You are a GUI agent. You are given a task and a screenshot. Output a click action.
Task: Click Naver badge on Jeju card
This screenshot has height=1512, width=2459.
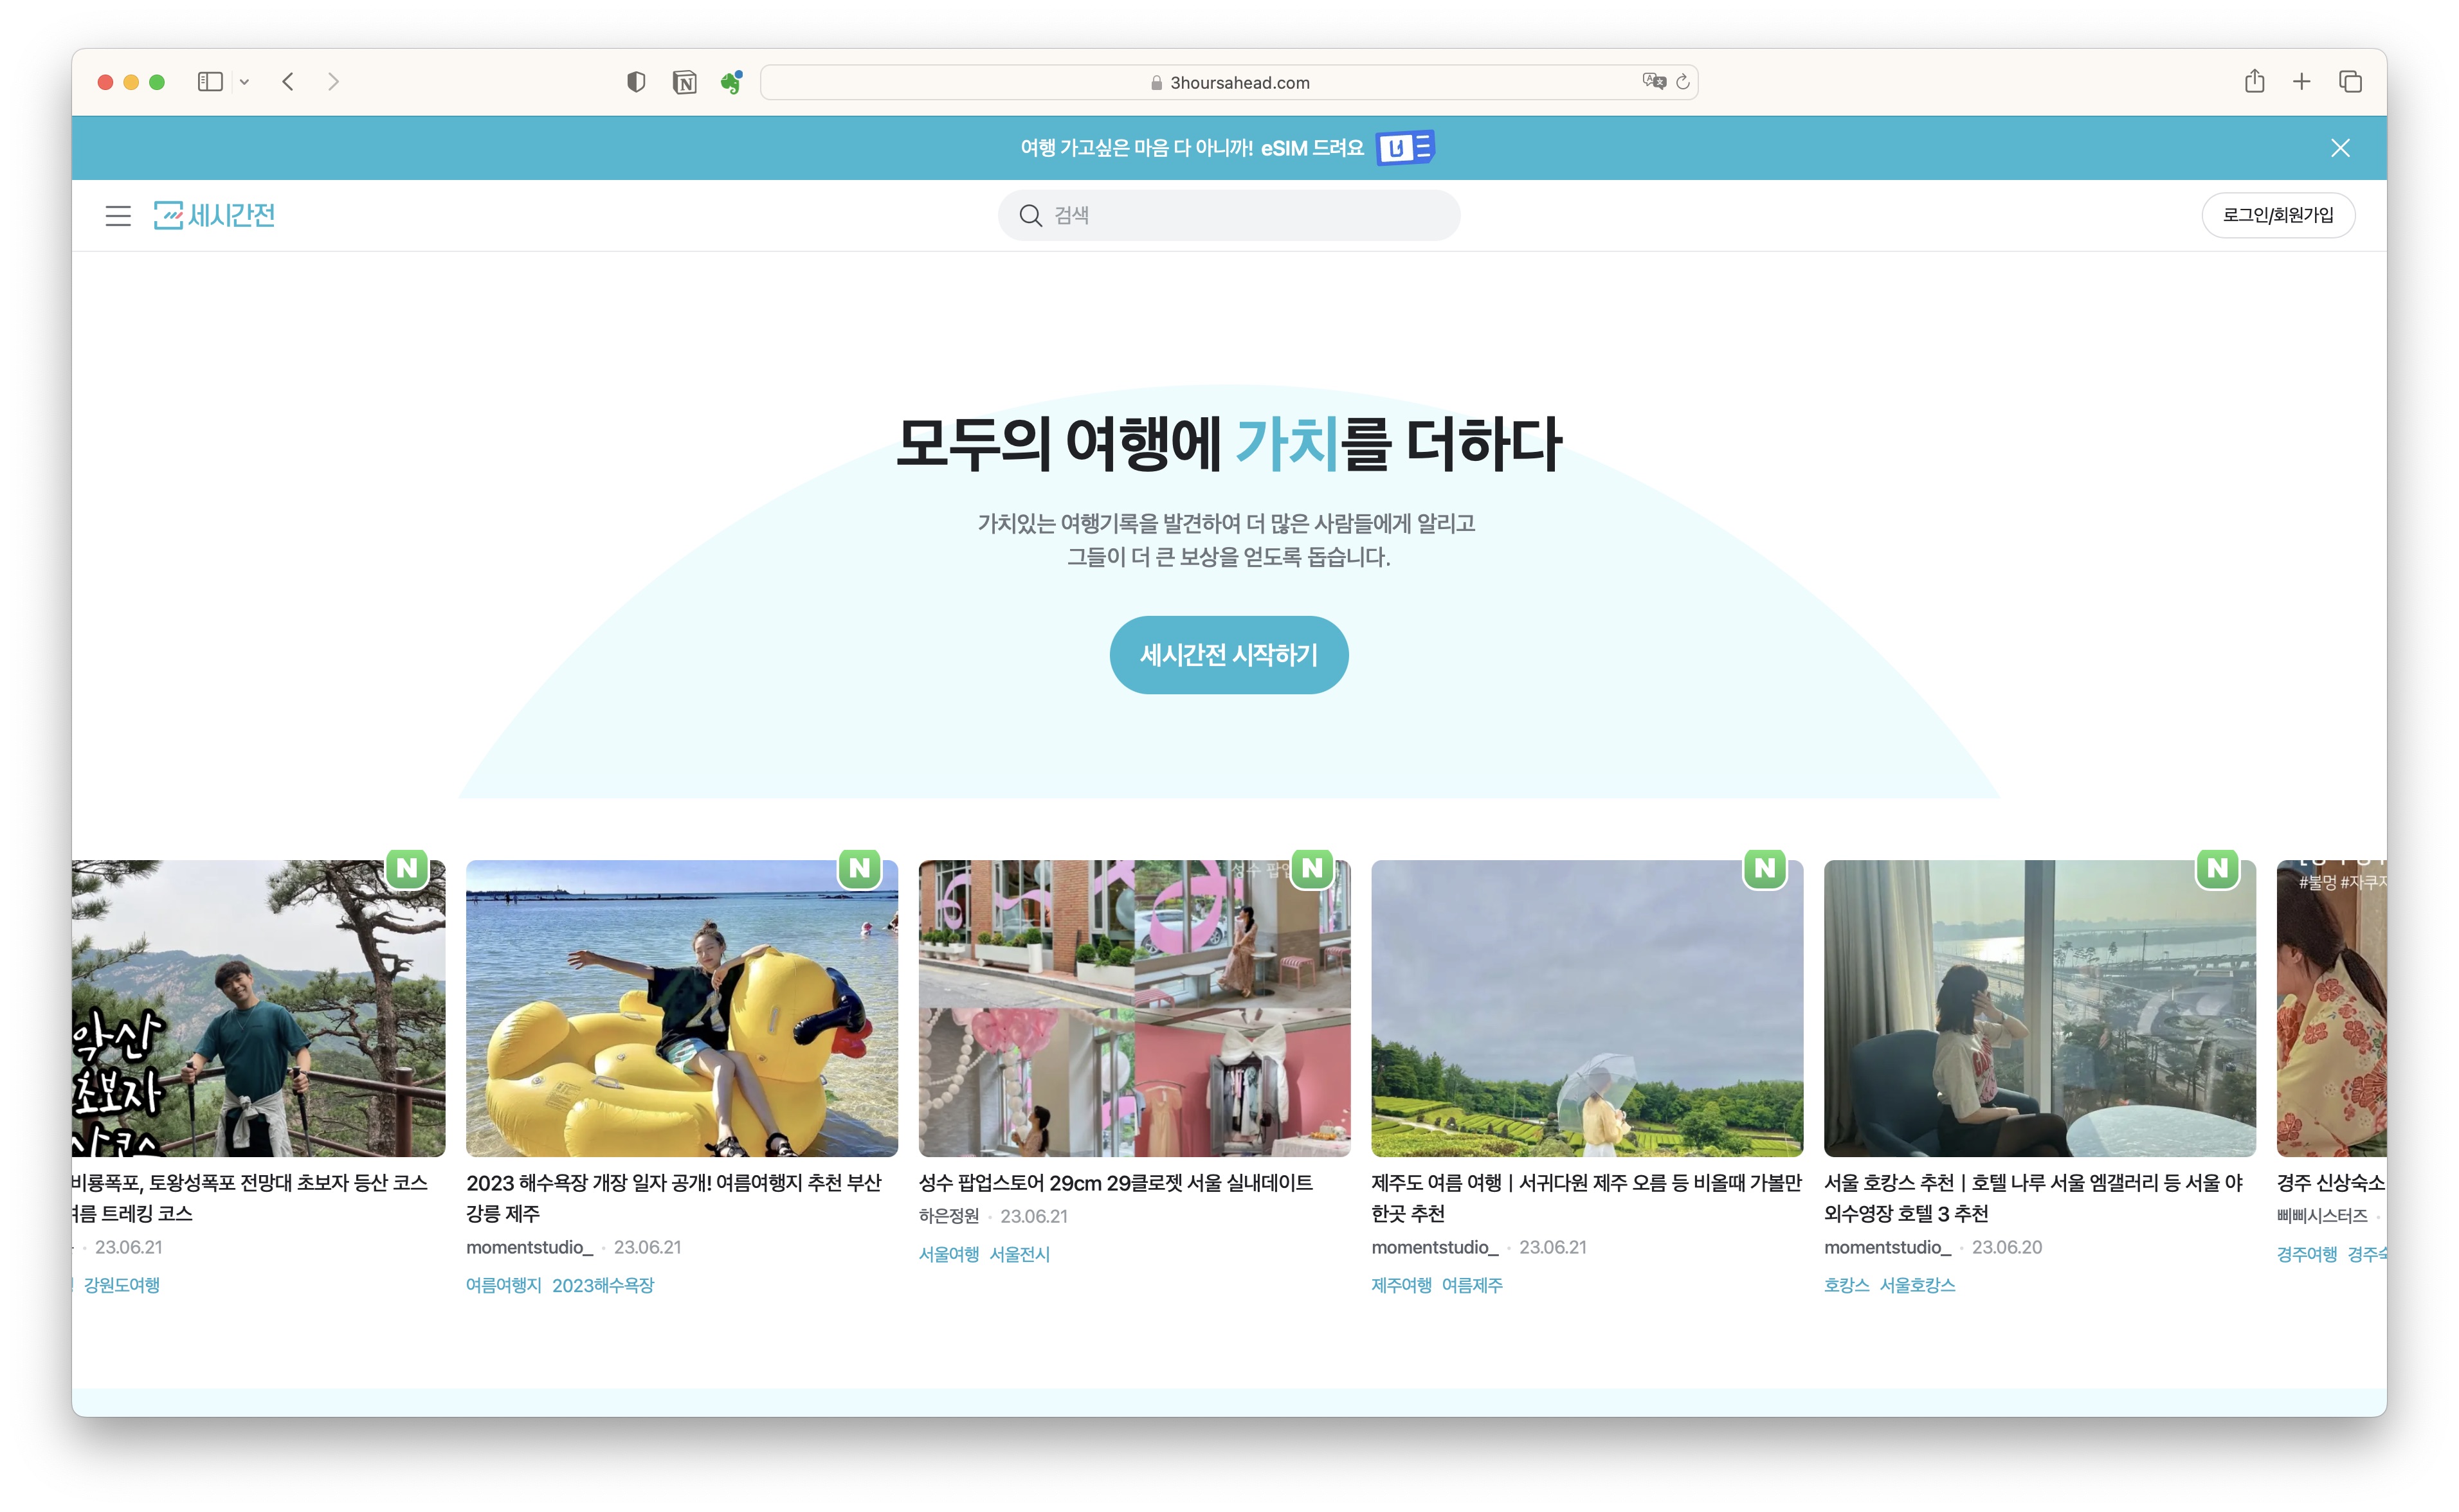click(x=1765, y=868)
